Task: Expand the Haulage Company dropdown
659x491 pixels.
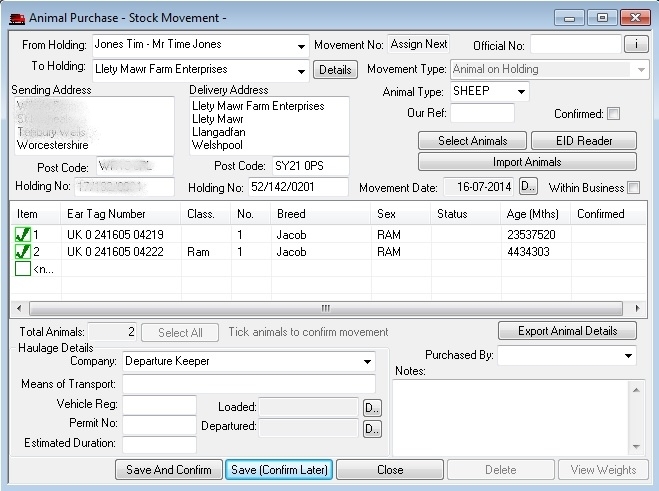Action: 367,362
